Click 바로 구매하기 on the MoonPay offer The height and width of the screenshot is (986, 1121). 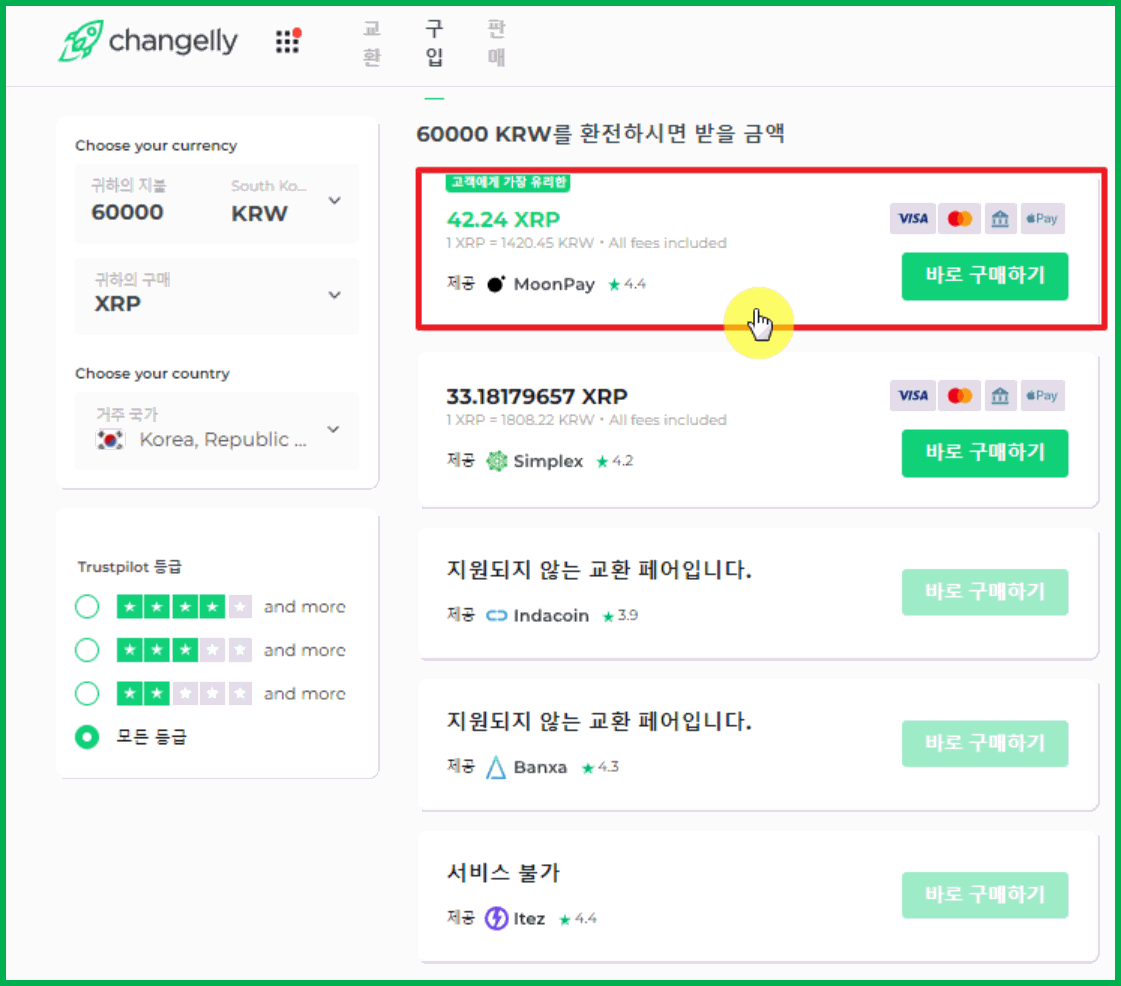(984, 276)
